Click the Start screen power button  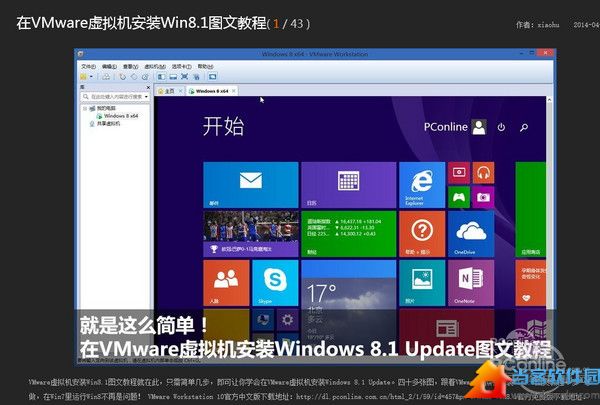(501, 127)
